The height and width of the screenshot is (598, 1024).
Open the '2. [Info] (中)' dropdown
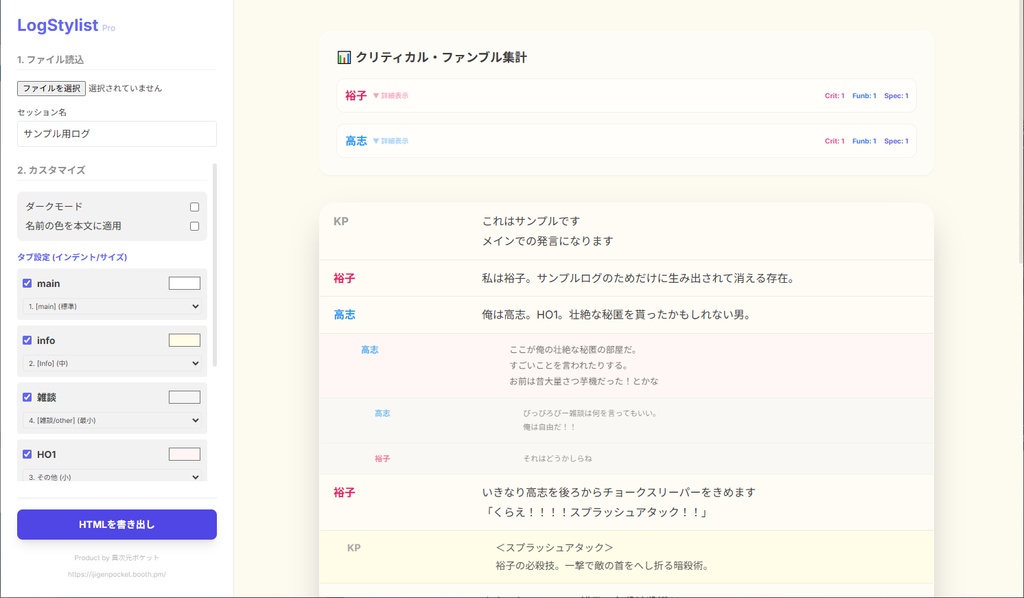pyautogui.click(x=112, y=363)
